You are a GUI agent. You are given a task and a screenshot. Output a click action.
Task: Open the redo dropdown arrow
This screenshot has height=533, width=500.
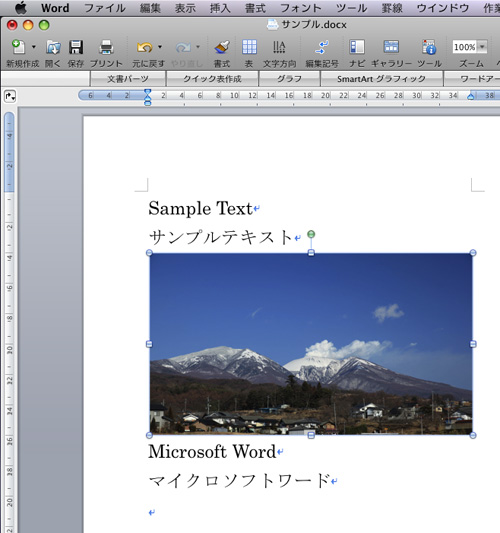(x=198, y=47)
